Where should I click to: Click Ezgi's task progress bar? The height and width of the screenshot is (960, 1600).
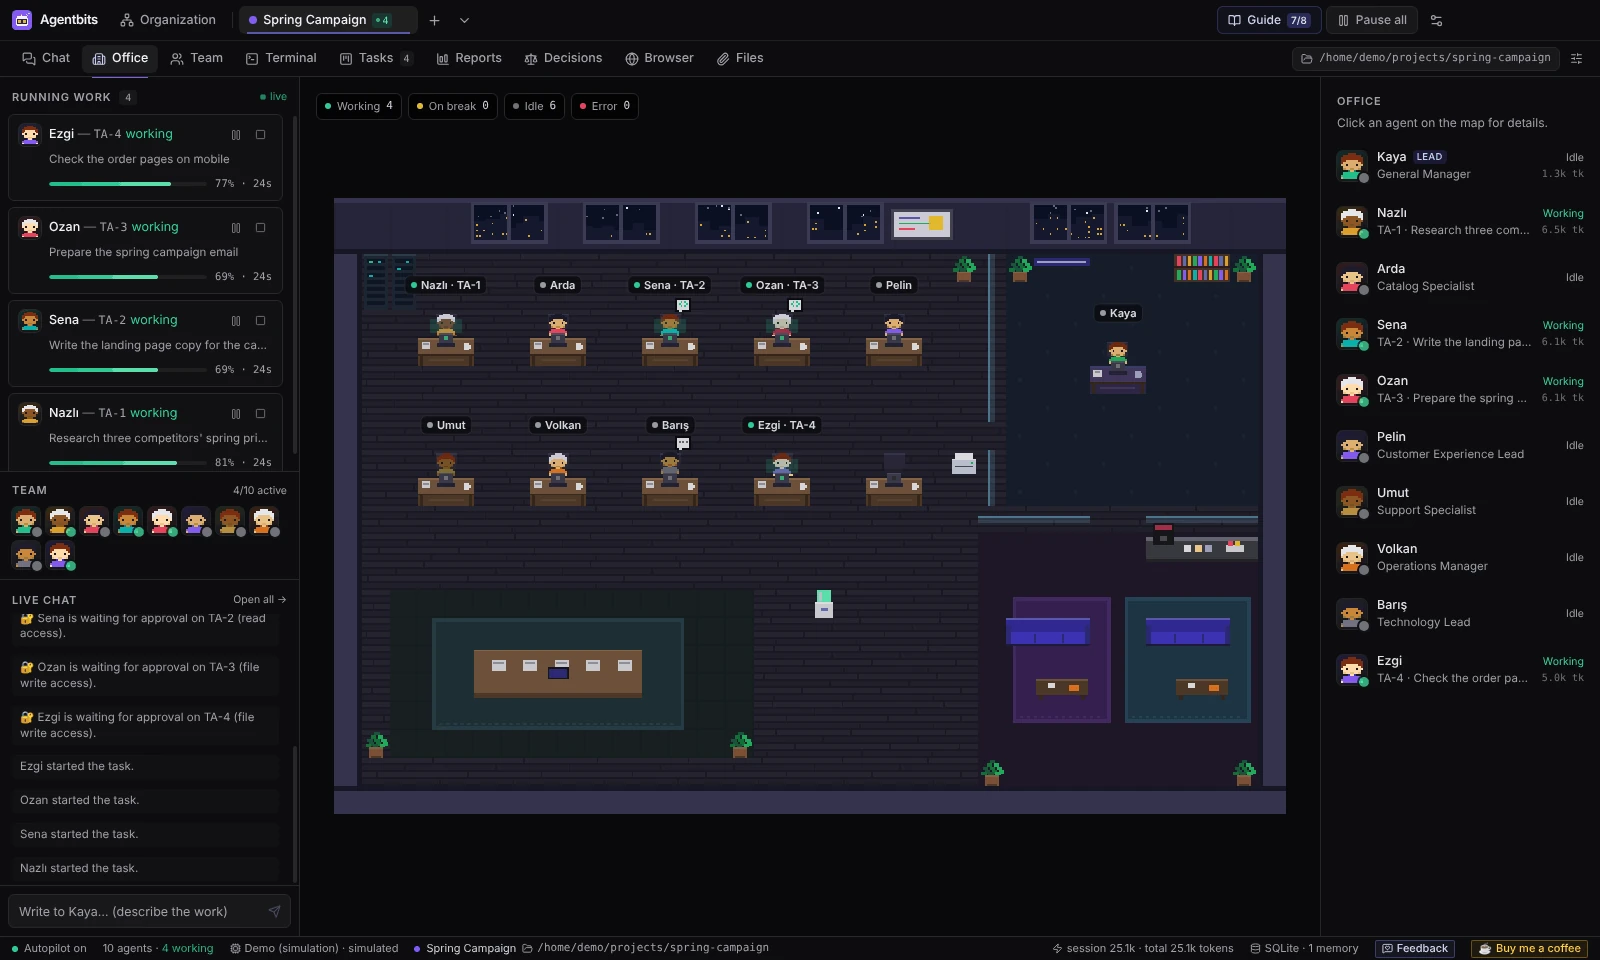click(128, 184)
